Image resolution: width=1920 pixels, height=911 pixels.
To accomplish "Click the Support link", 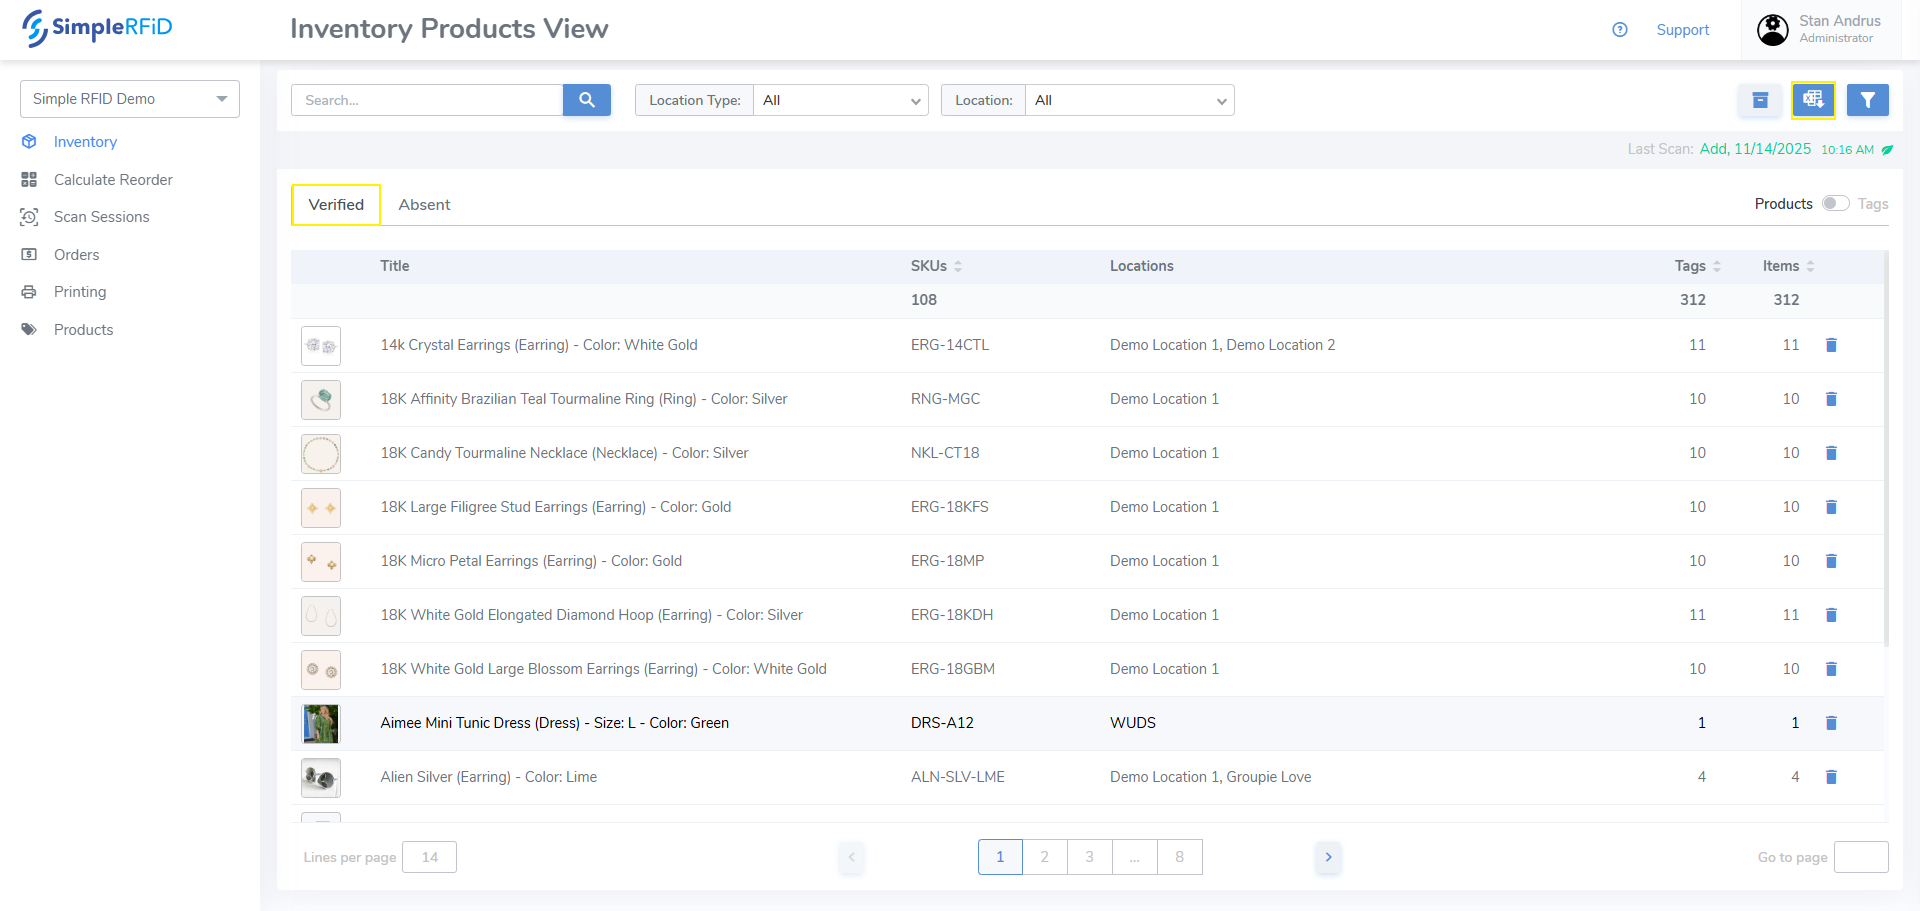I will (1682, 30).
